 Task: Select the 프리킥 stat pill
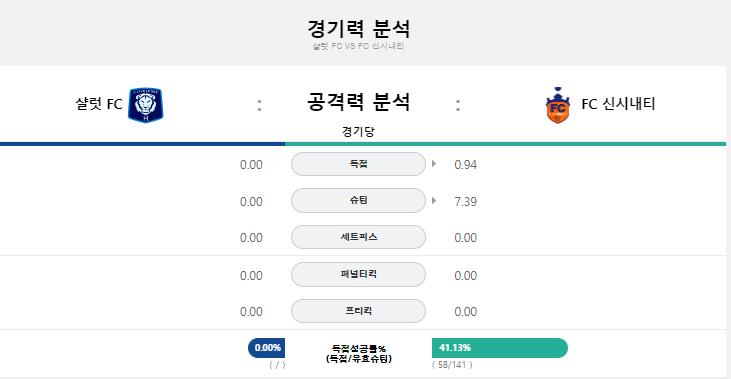tap(358, 311)
